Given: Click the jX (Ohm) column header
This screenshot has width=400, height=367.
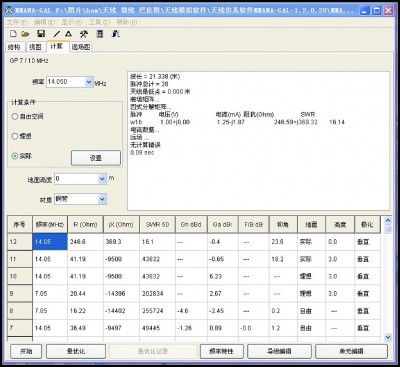Looking at the screenshot, I should click(121, 225).
